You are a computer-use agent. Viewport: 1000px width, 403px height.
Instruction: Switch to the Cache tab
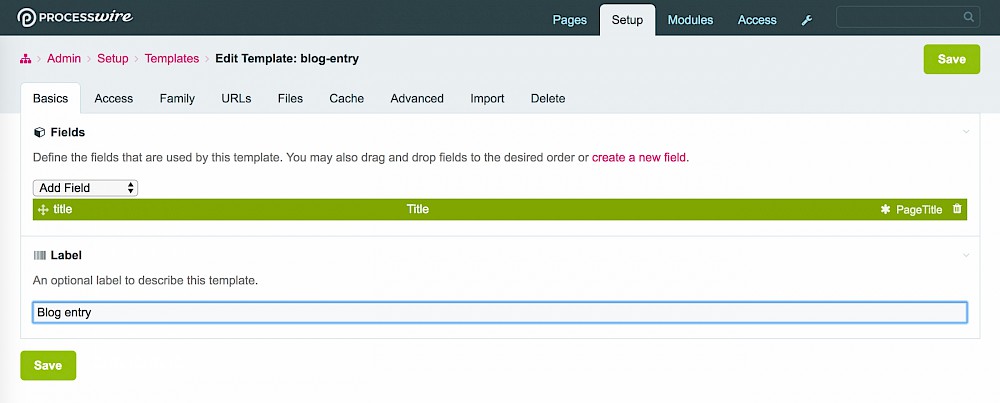347,98
